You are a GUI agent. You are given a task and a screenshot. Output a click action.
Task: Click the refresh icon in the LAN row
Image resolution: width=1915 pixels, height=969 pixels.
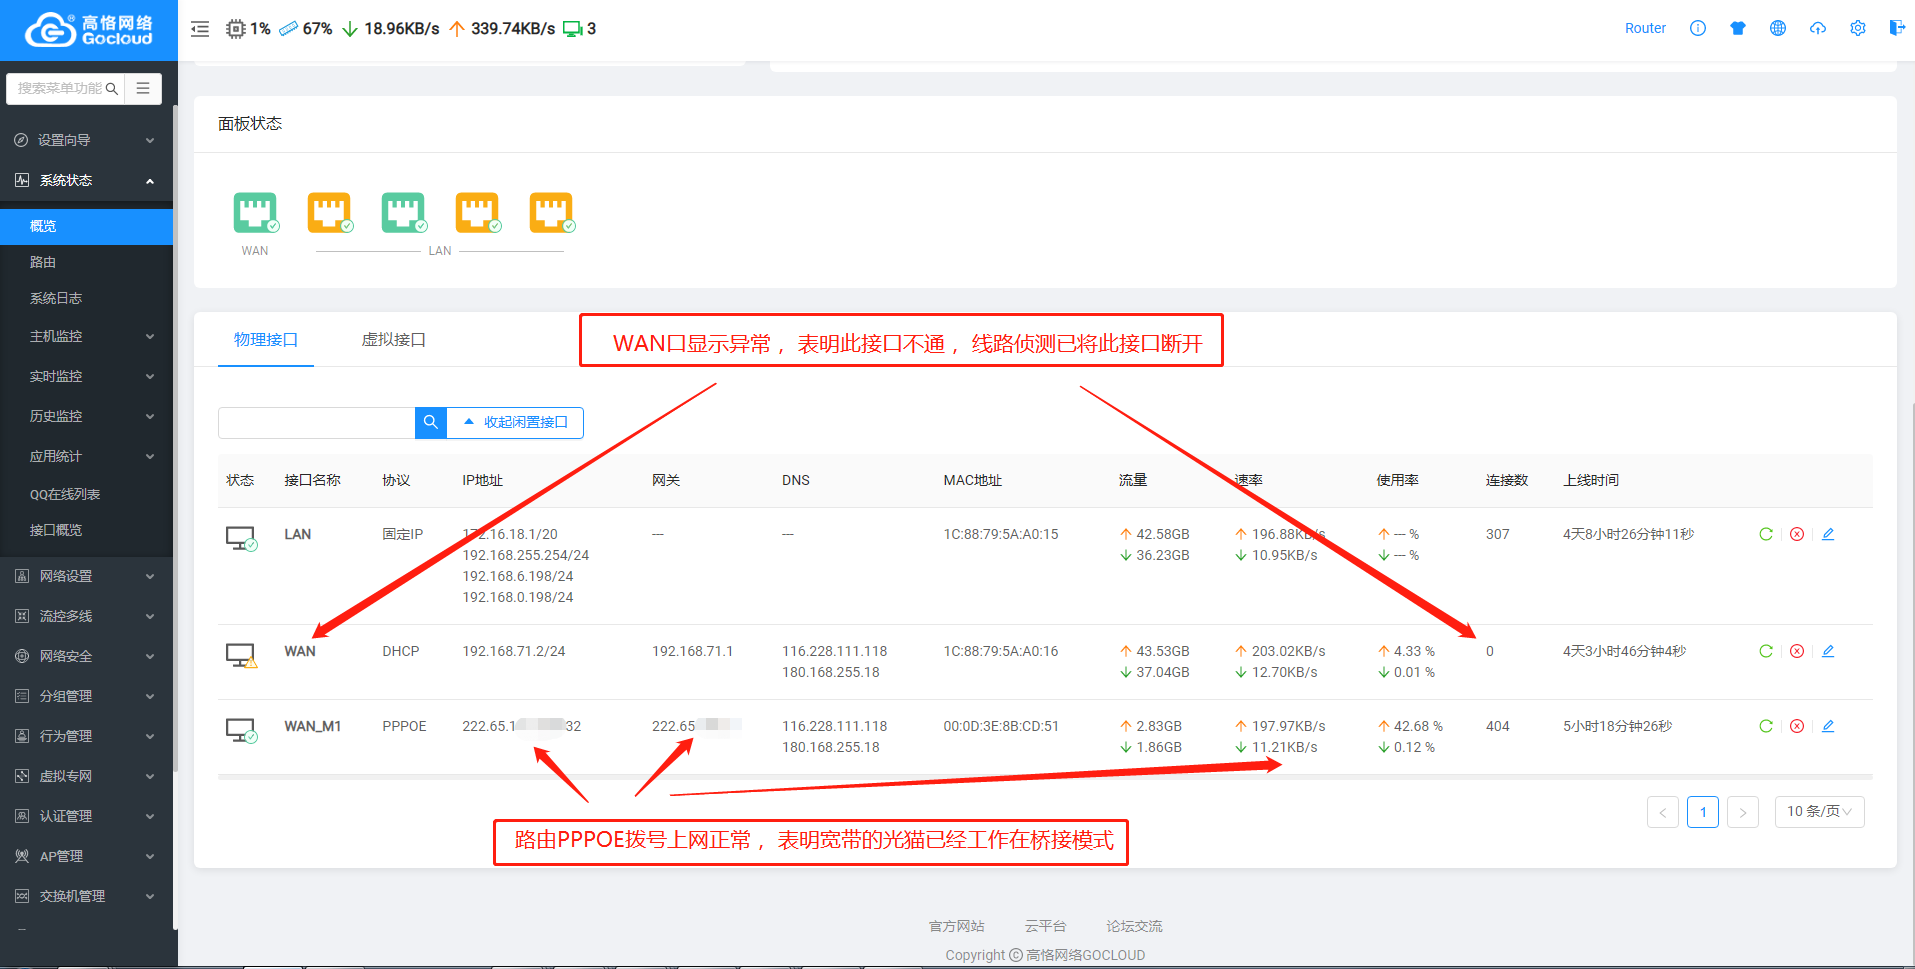tap(1766, 534)
